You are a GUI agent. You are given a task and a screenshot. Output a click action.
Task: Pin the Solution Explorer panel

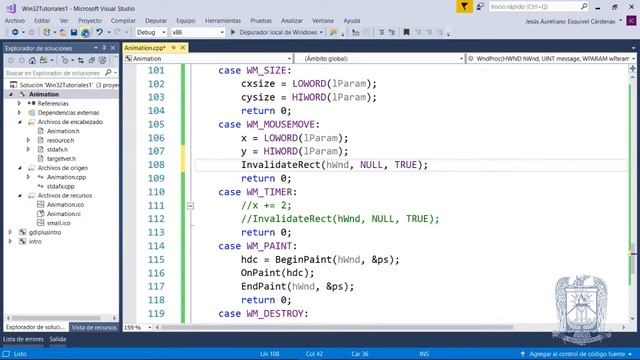(x=104, y=48)
